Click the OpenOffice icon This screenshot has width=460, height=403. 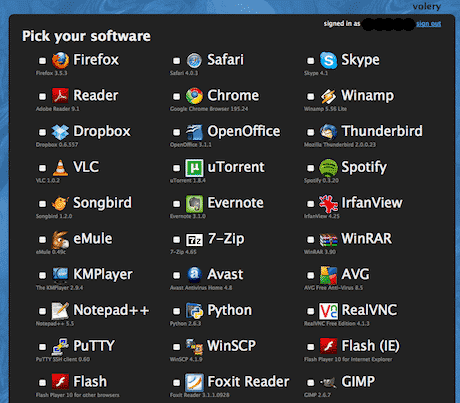tap(194, 132)
